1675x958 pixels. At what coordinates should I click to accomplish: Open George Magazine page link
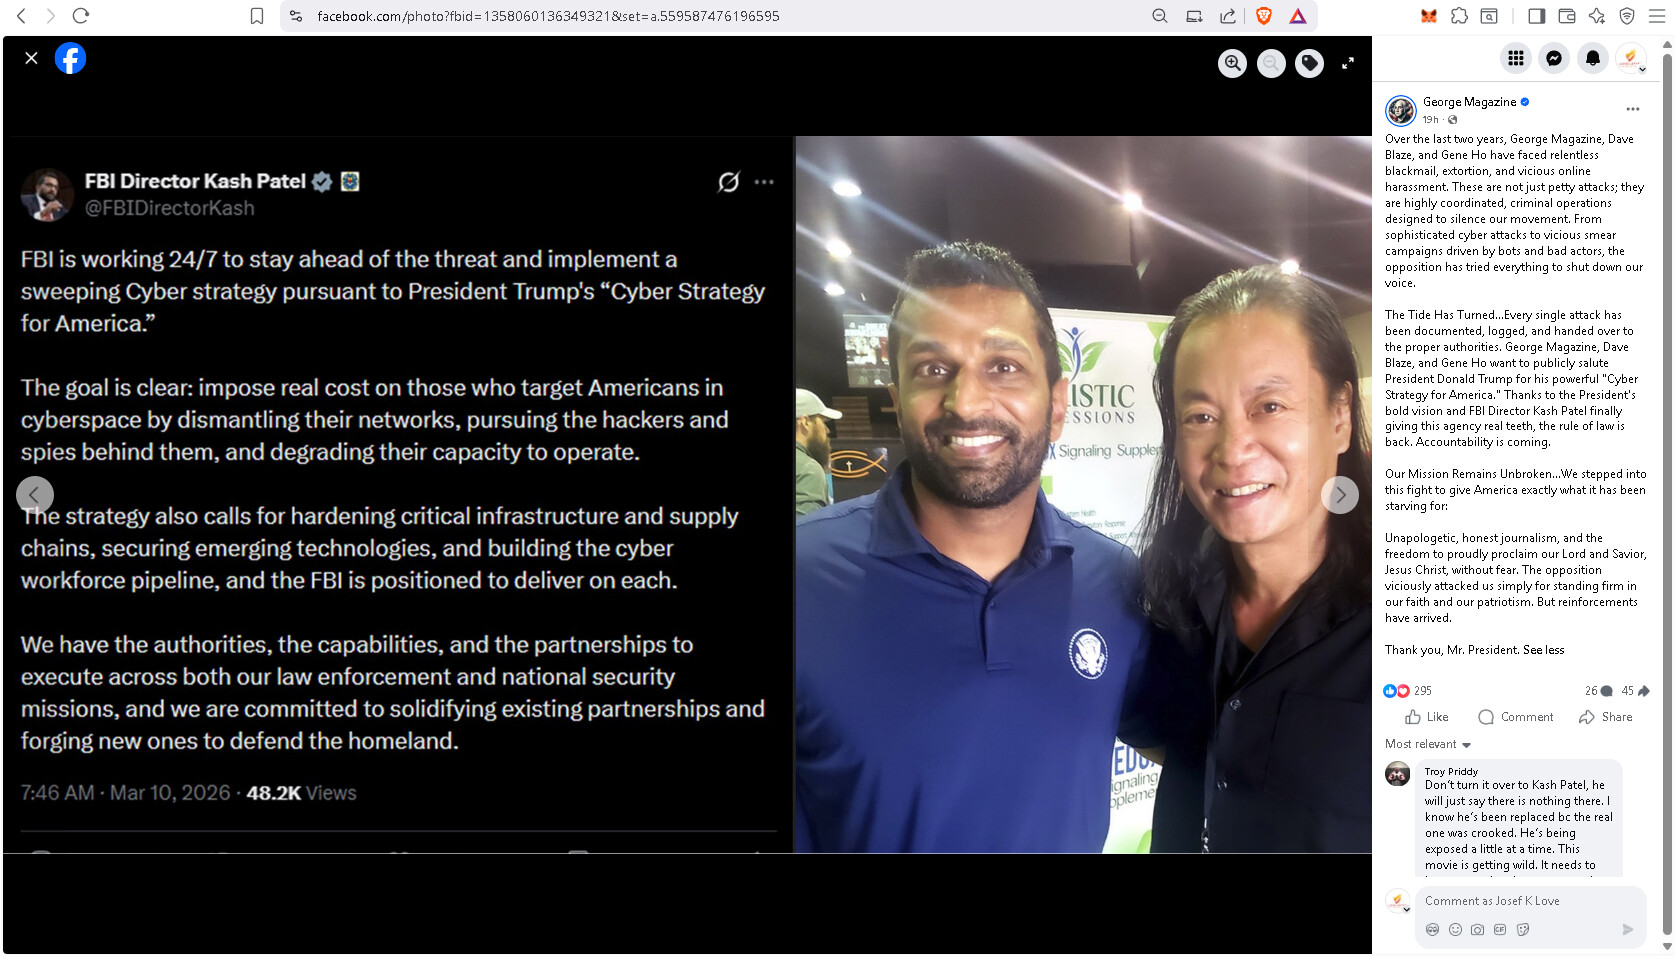pyautogui.click(x=1470, y=102)
